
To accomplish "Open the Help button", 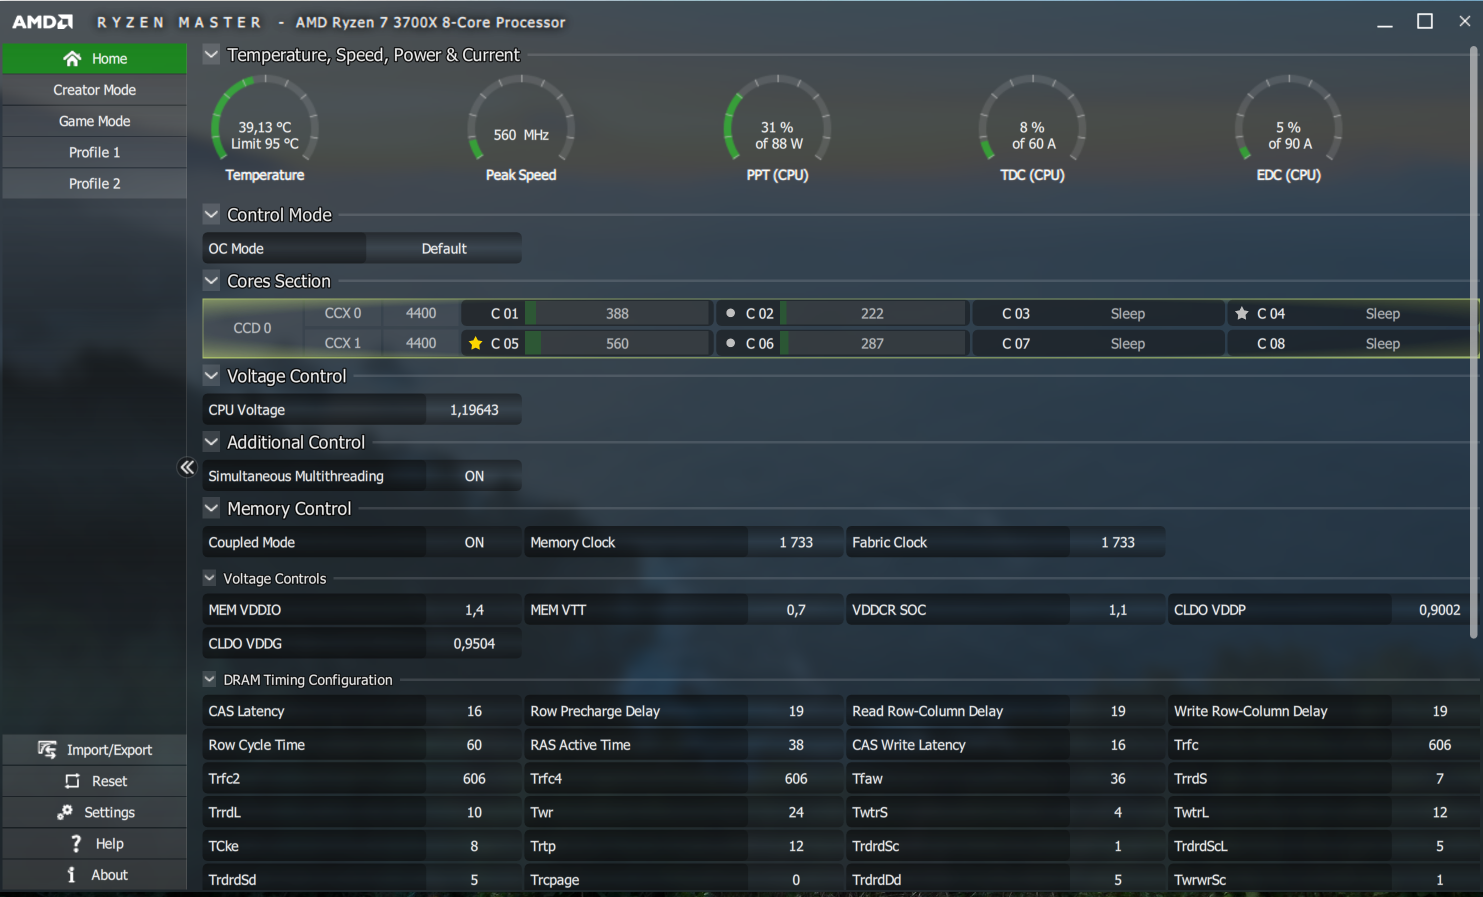I will [x=94, y=843].
